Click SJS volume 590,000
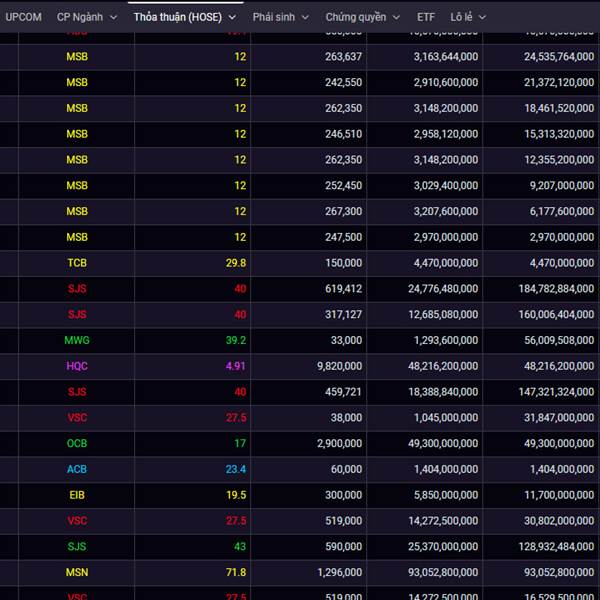 [344, 546]
